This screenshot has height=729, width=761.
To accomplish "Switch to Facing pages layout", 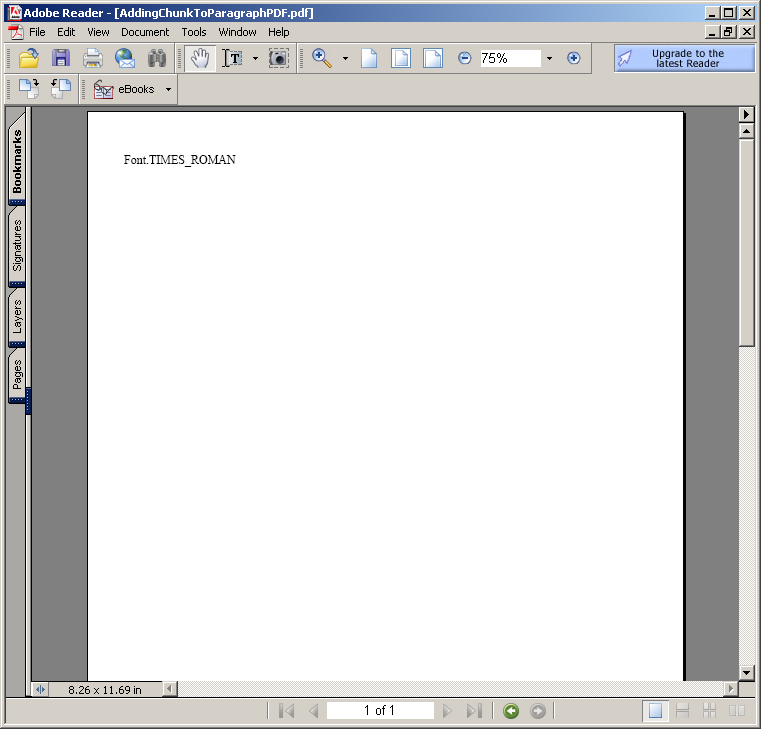I will [x=737, y=711].
